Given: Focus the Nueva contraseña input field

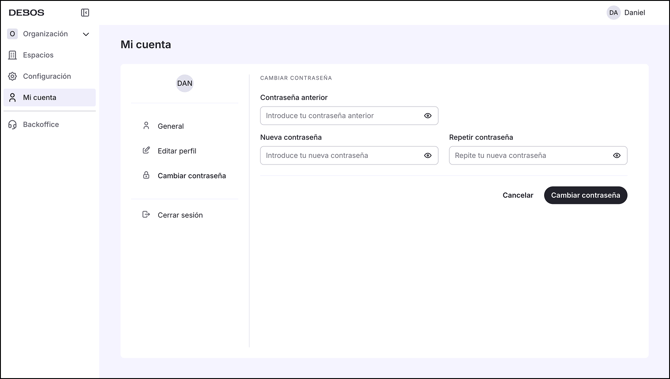Looking at the screenshot, I should click(349, 156).
